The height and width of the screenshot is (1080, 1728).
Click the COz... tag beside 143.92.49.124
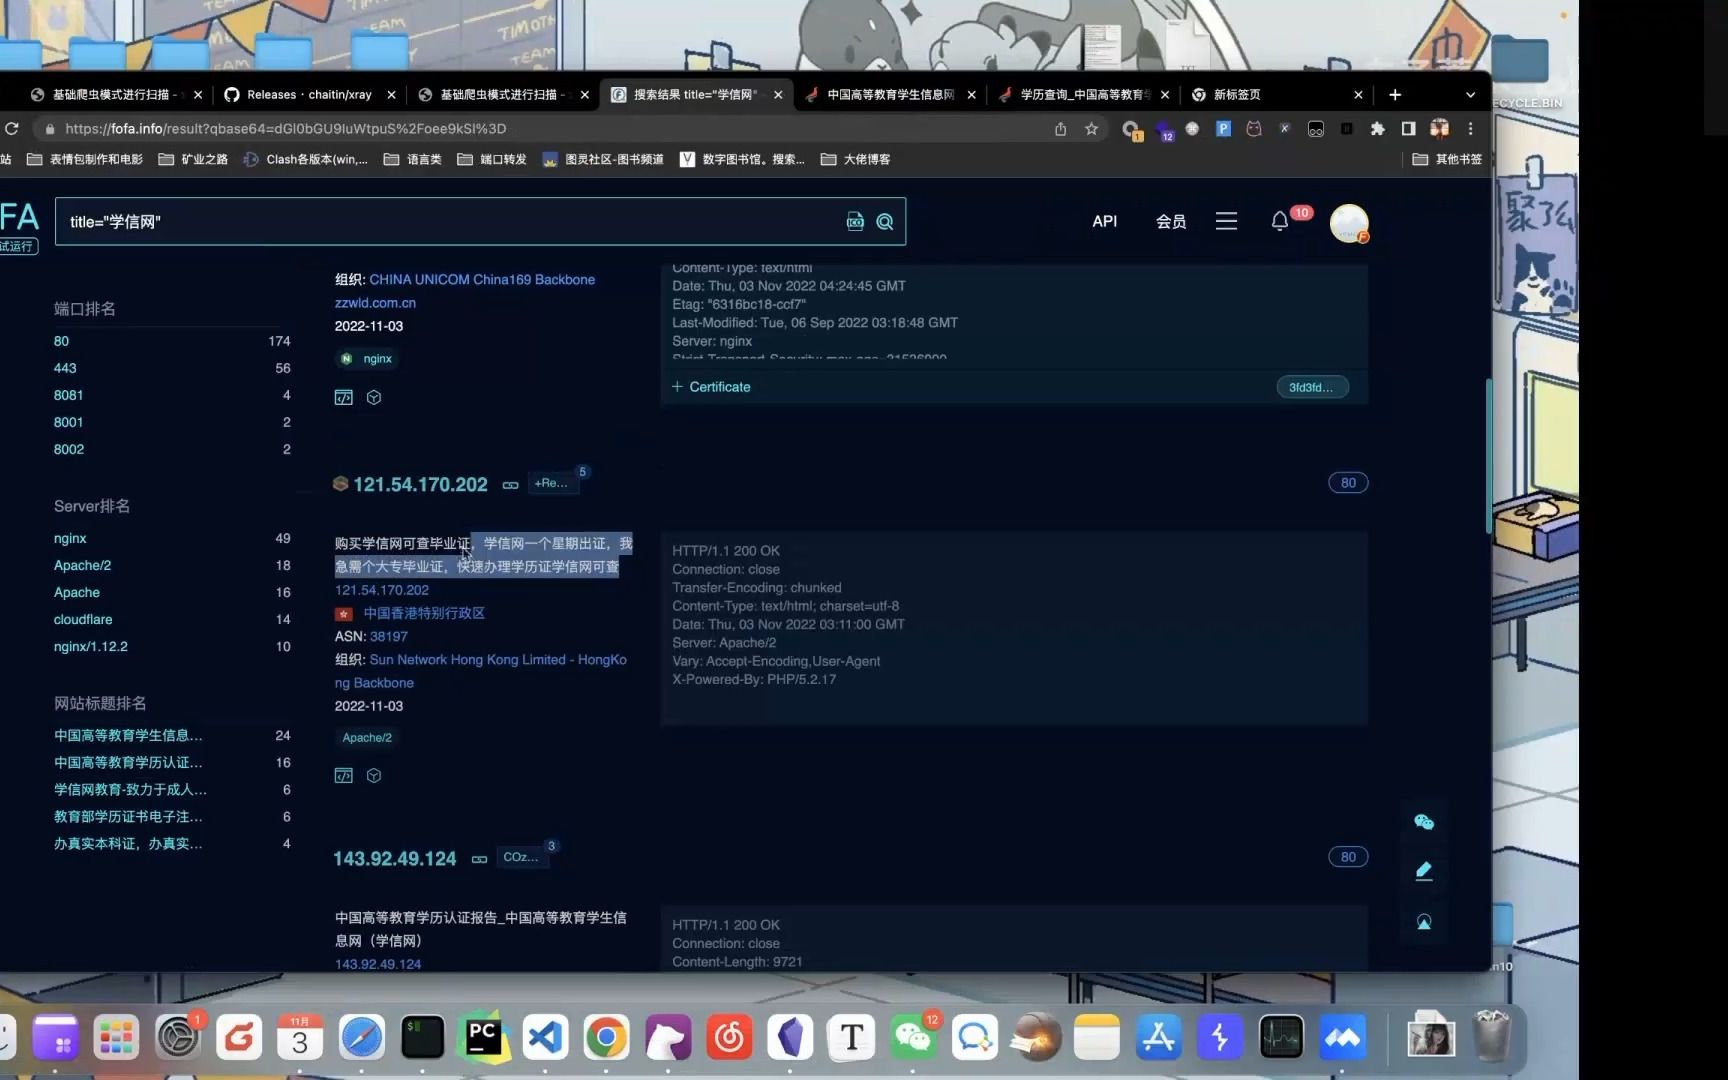pos(520,857)
